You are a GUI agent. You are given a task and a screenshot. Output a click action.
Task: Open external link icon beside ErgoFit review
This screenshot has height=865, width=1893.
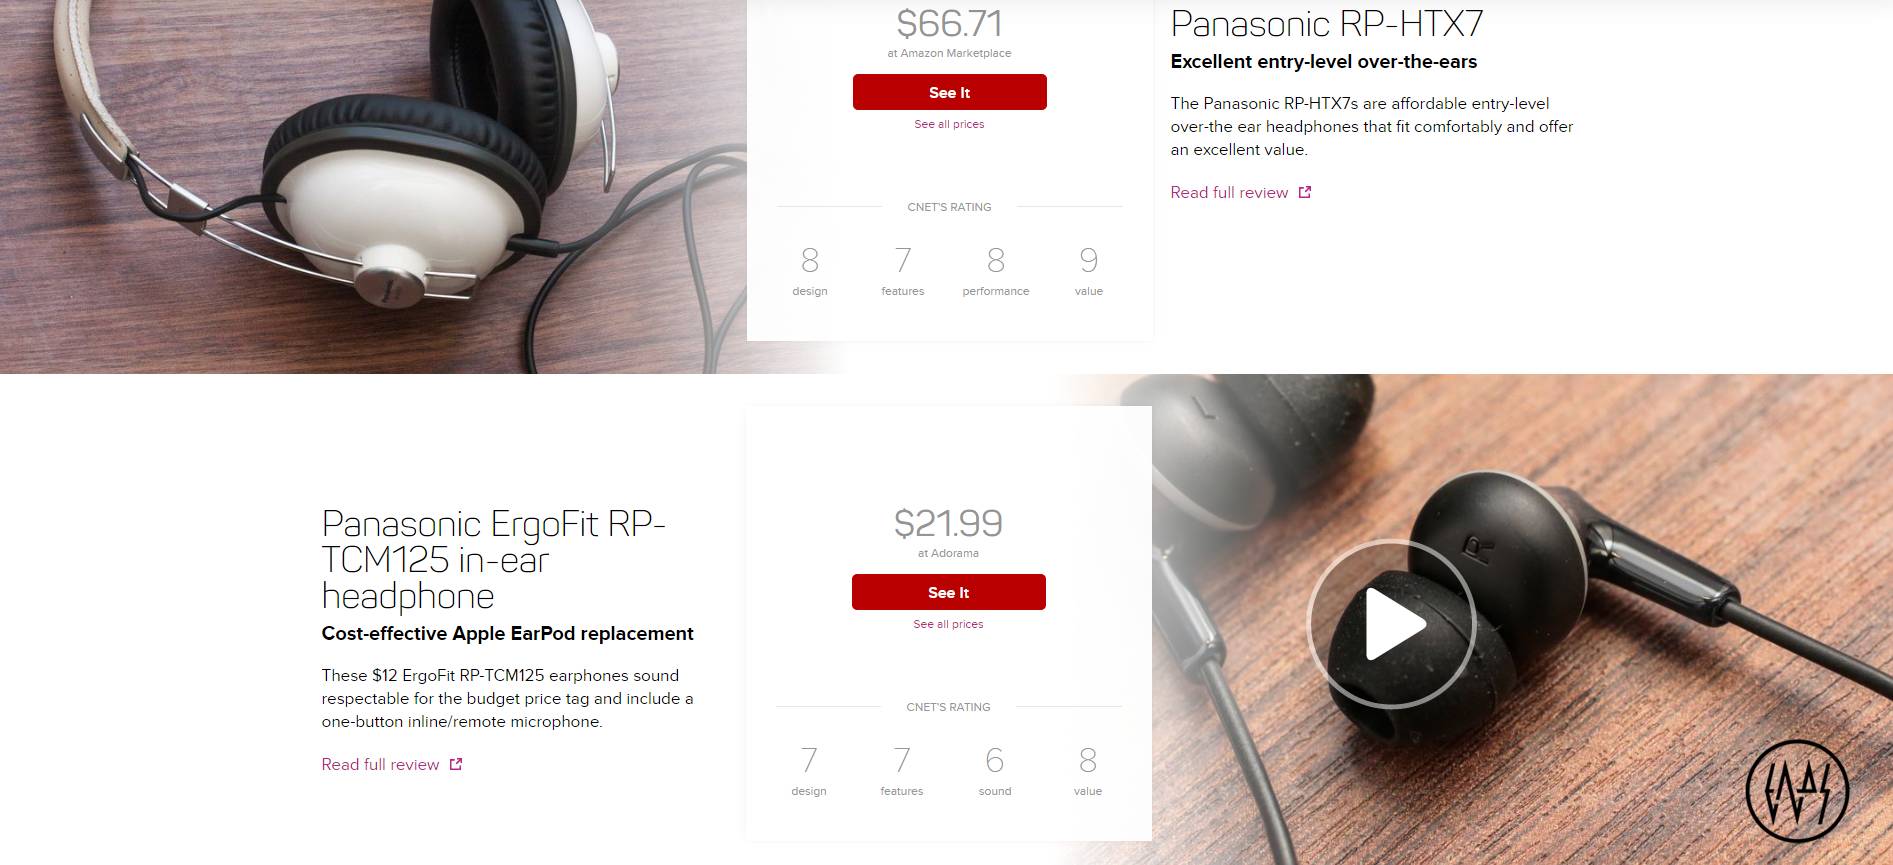click(456, 764)
